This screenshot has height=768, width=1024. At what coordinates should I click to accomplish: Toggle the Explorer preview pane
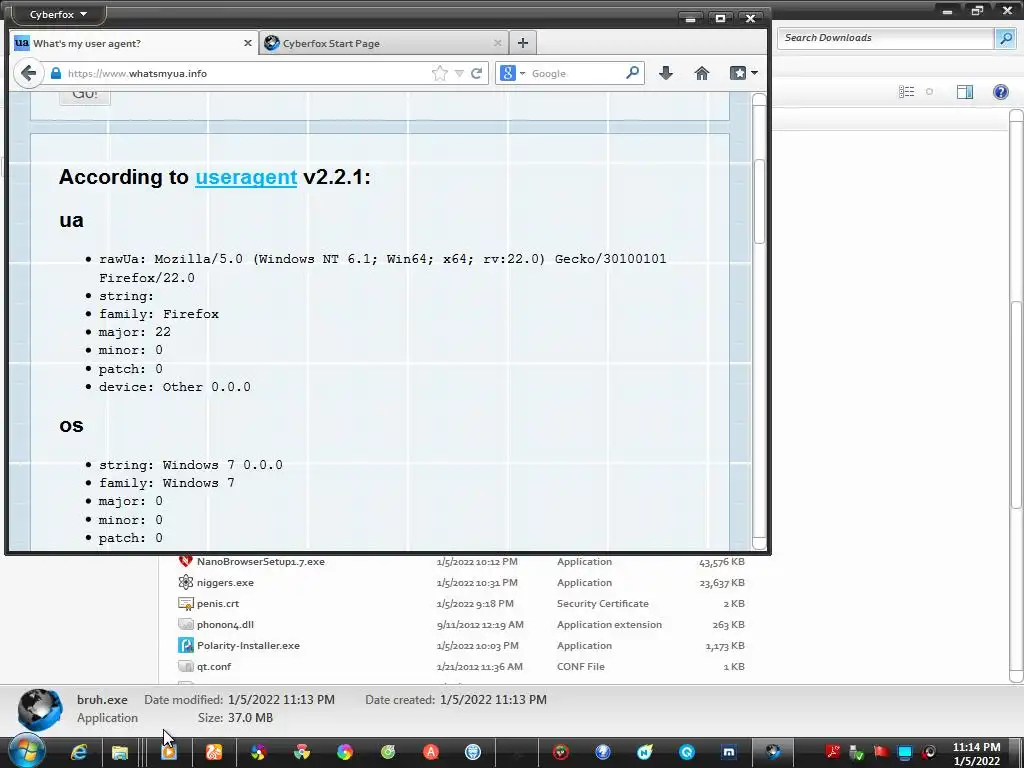point(965,92)
